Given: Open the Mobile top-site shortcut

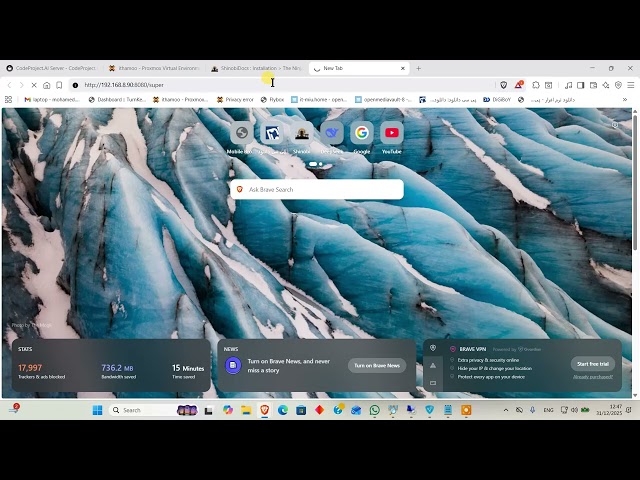Looking at the screenshot, I should [241, 133].
